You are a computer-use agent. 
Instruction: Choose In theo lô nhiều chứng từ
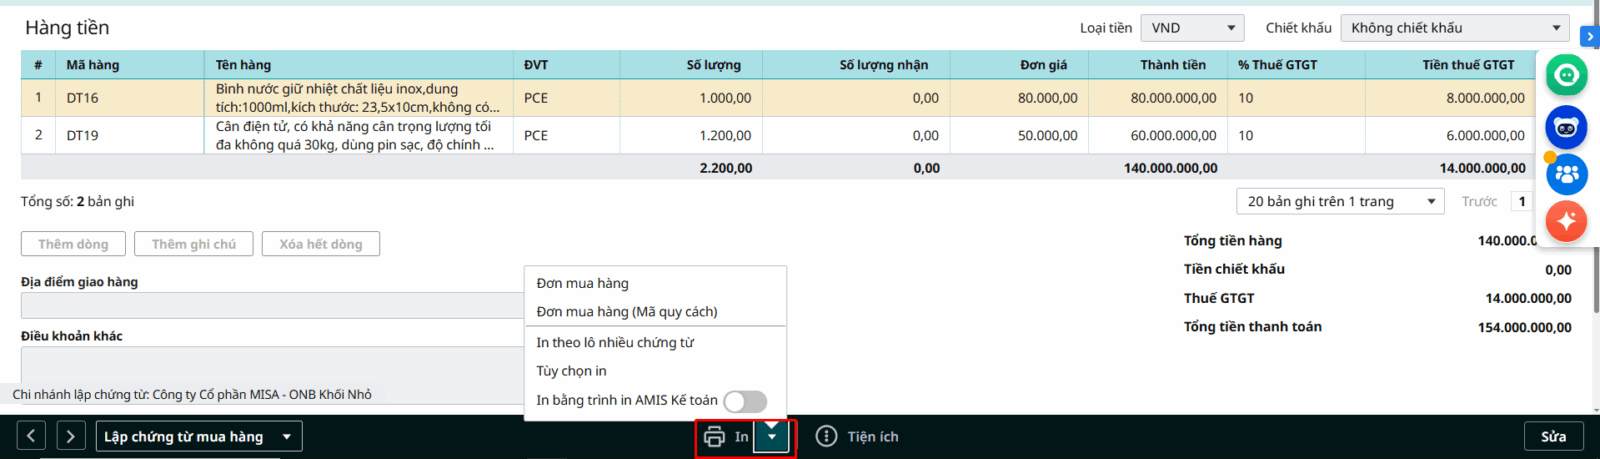(x=614, y=343)
